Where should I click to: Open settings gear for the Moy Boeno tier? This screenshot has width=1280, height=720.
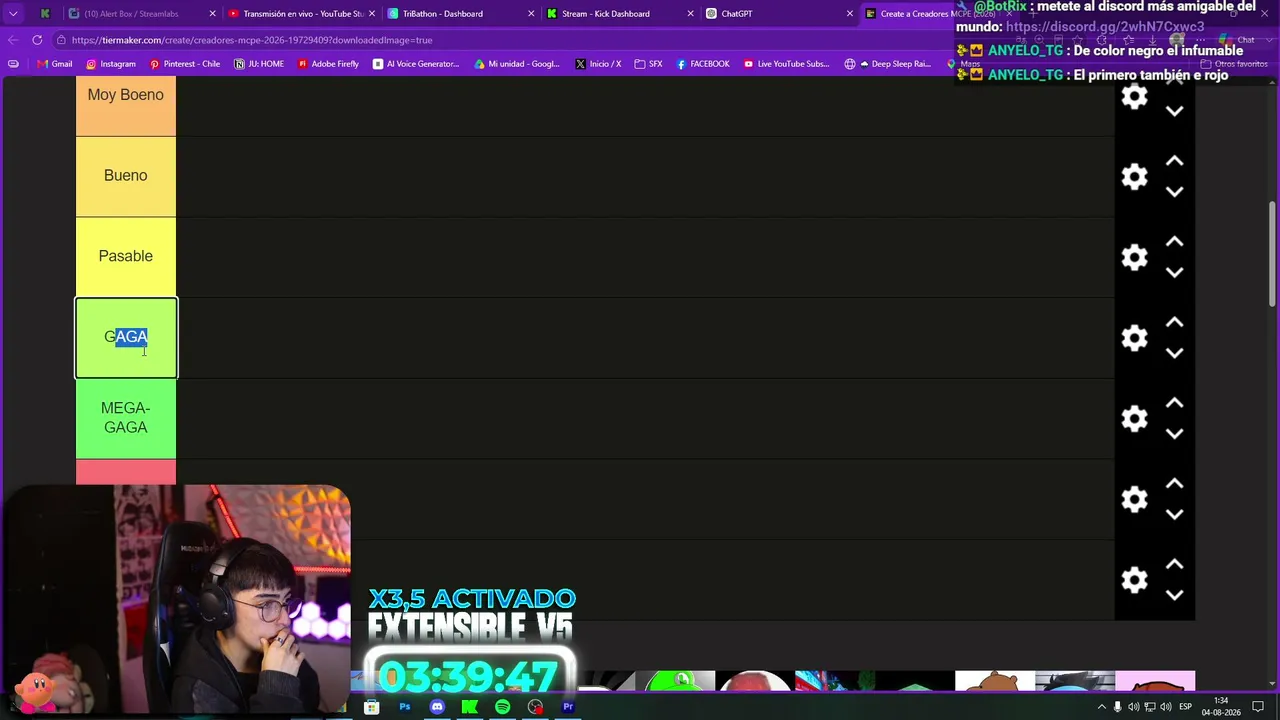1134,97
